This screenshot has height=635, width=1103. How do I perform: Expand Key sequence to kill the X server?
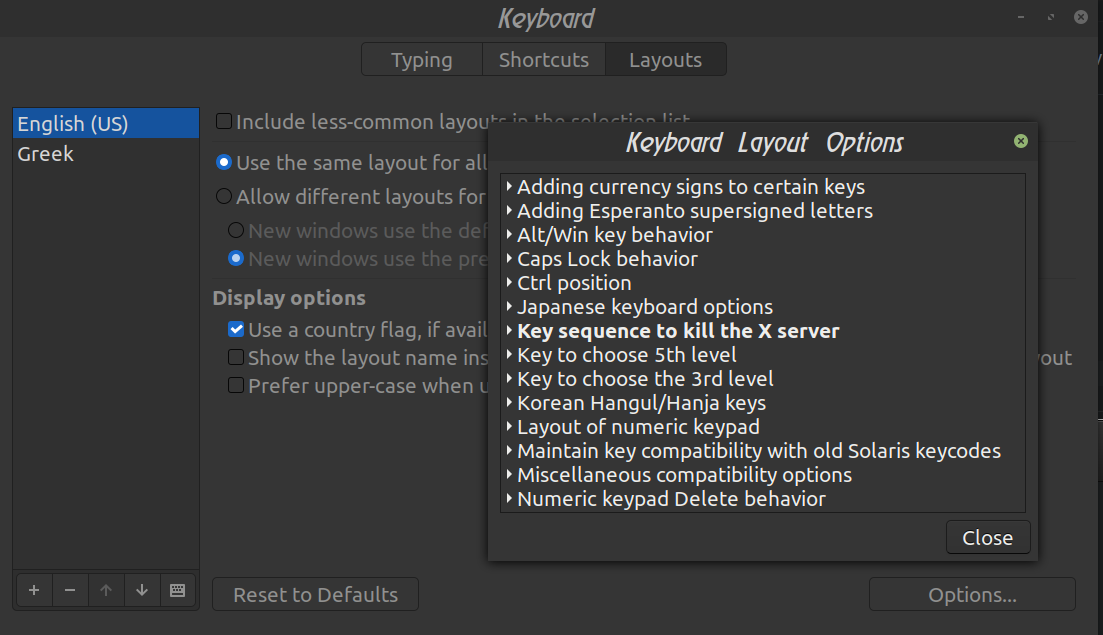(x=509, y=331)
